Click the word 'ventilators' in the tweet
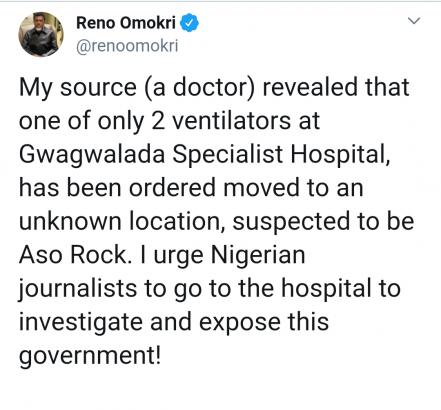 (x=231, y=120)
